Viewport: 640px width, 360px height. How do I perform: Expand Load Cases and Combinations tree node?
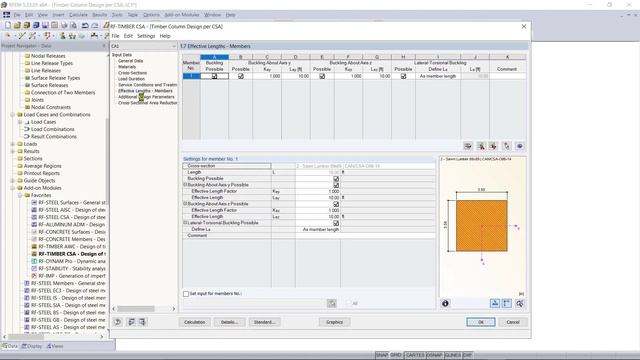coord(13,115)
